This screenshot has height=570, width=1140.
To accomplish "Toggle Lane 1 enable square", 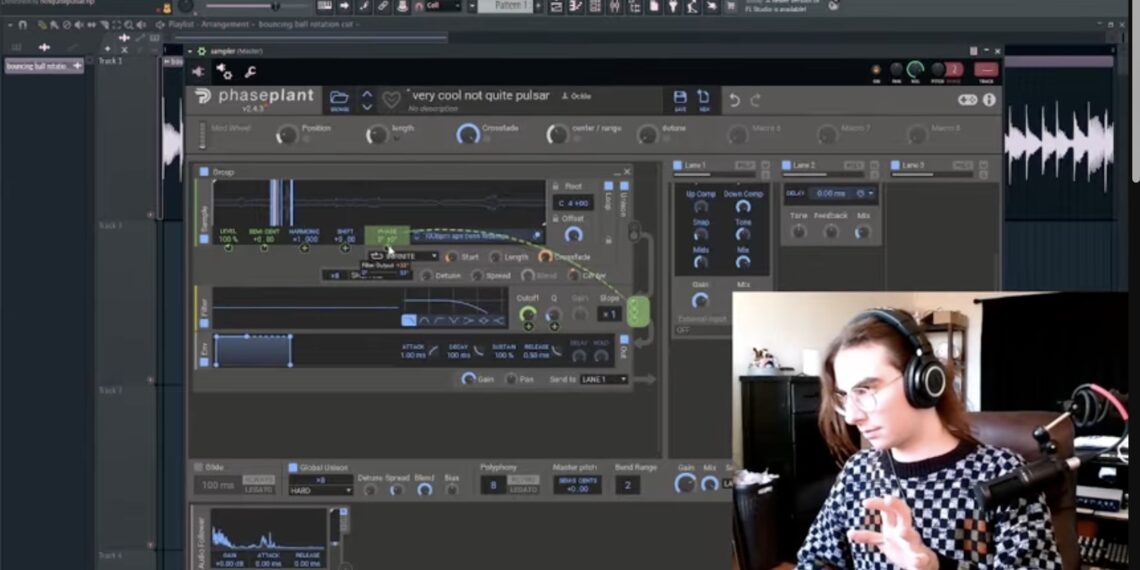I will click(675, 165).
